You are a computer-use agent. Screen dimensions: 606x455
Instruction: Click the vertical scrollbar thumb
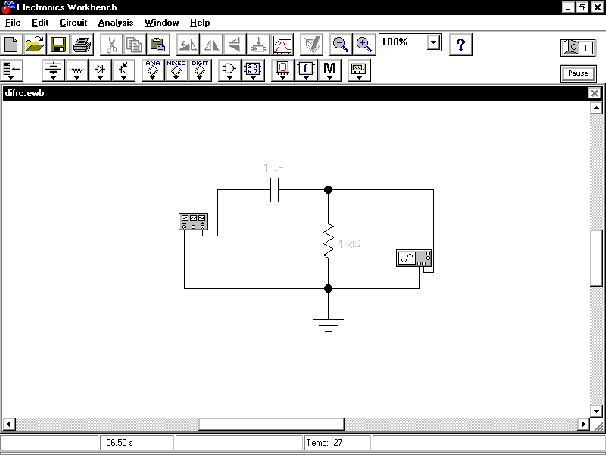596,258
